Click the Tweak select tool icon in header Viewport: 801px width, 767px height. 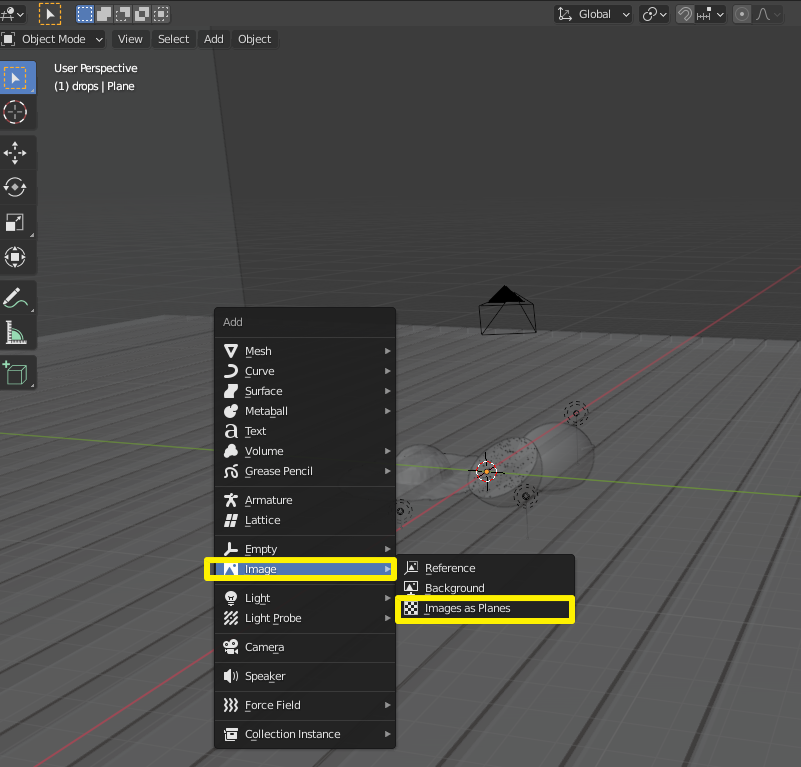coord(50,14)
